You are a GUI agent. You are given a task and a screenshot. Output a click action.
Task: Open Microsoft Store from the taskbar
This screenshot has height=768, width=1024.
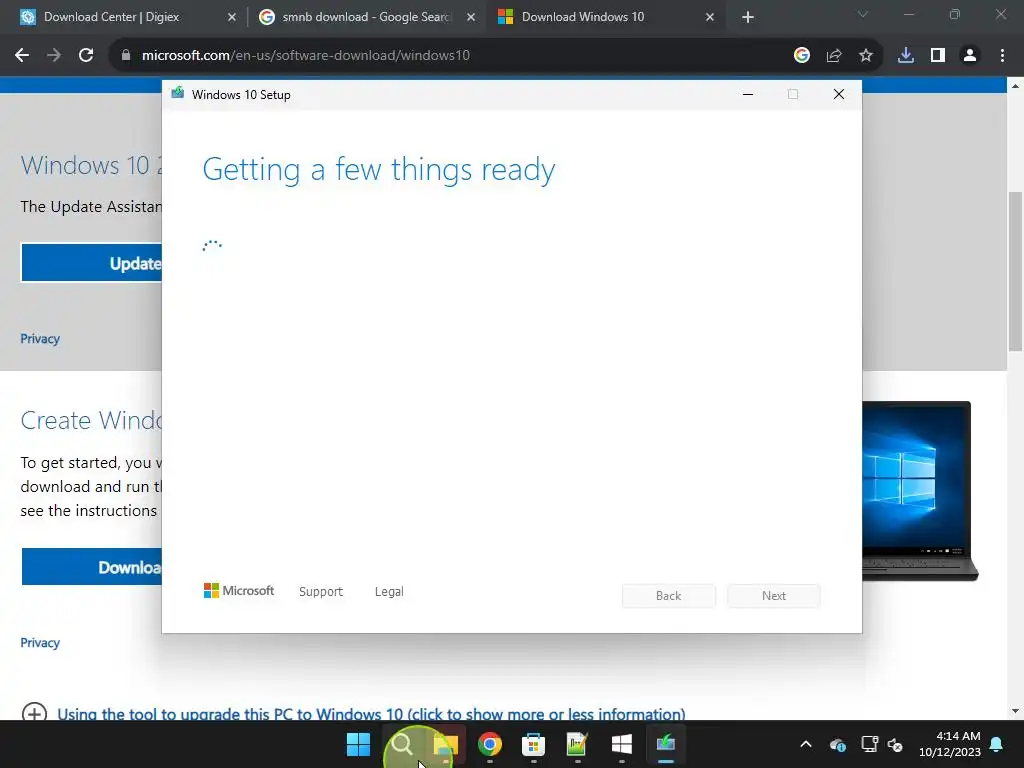click(534, 744)
